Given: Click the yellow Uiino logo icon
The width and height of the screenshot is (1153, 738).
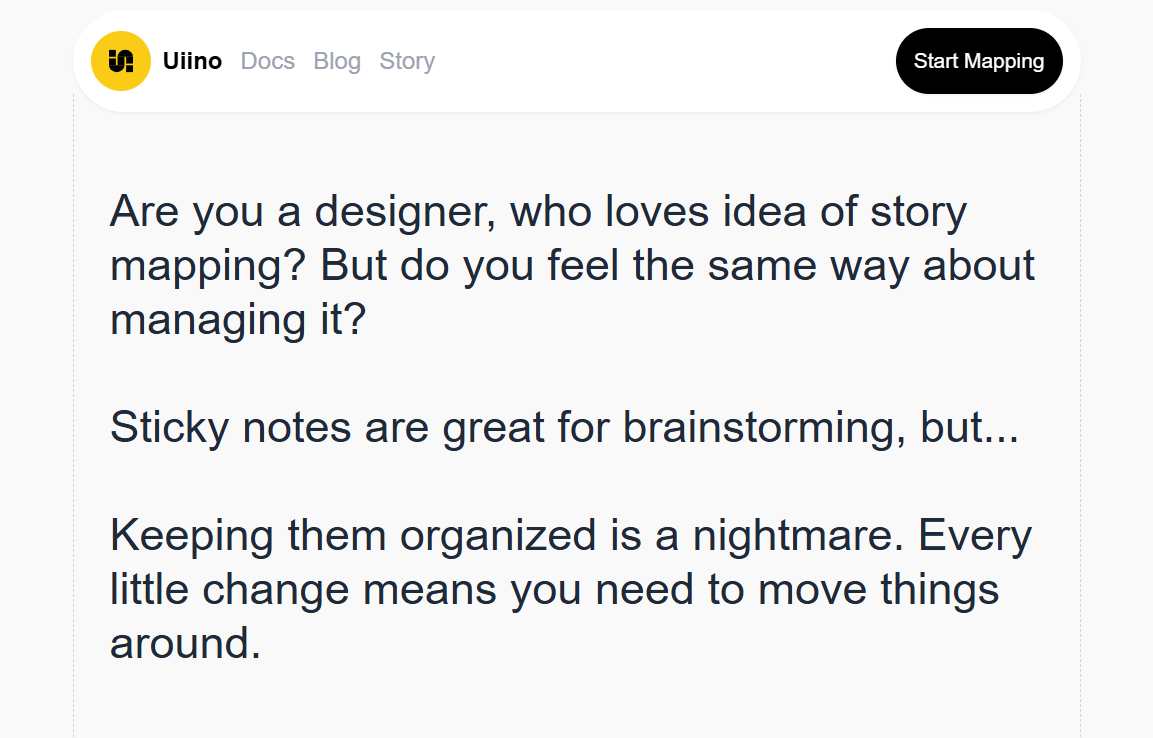Looking at the screenshot, I should [x=121, y=61].
